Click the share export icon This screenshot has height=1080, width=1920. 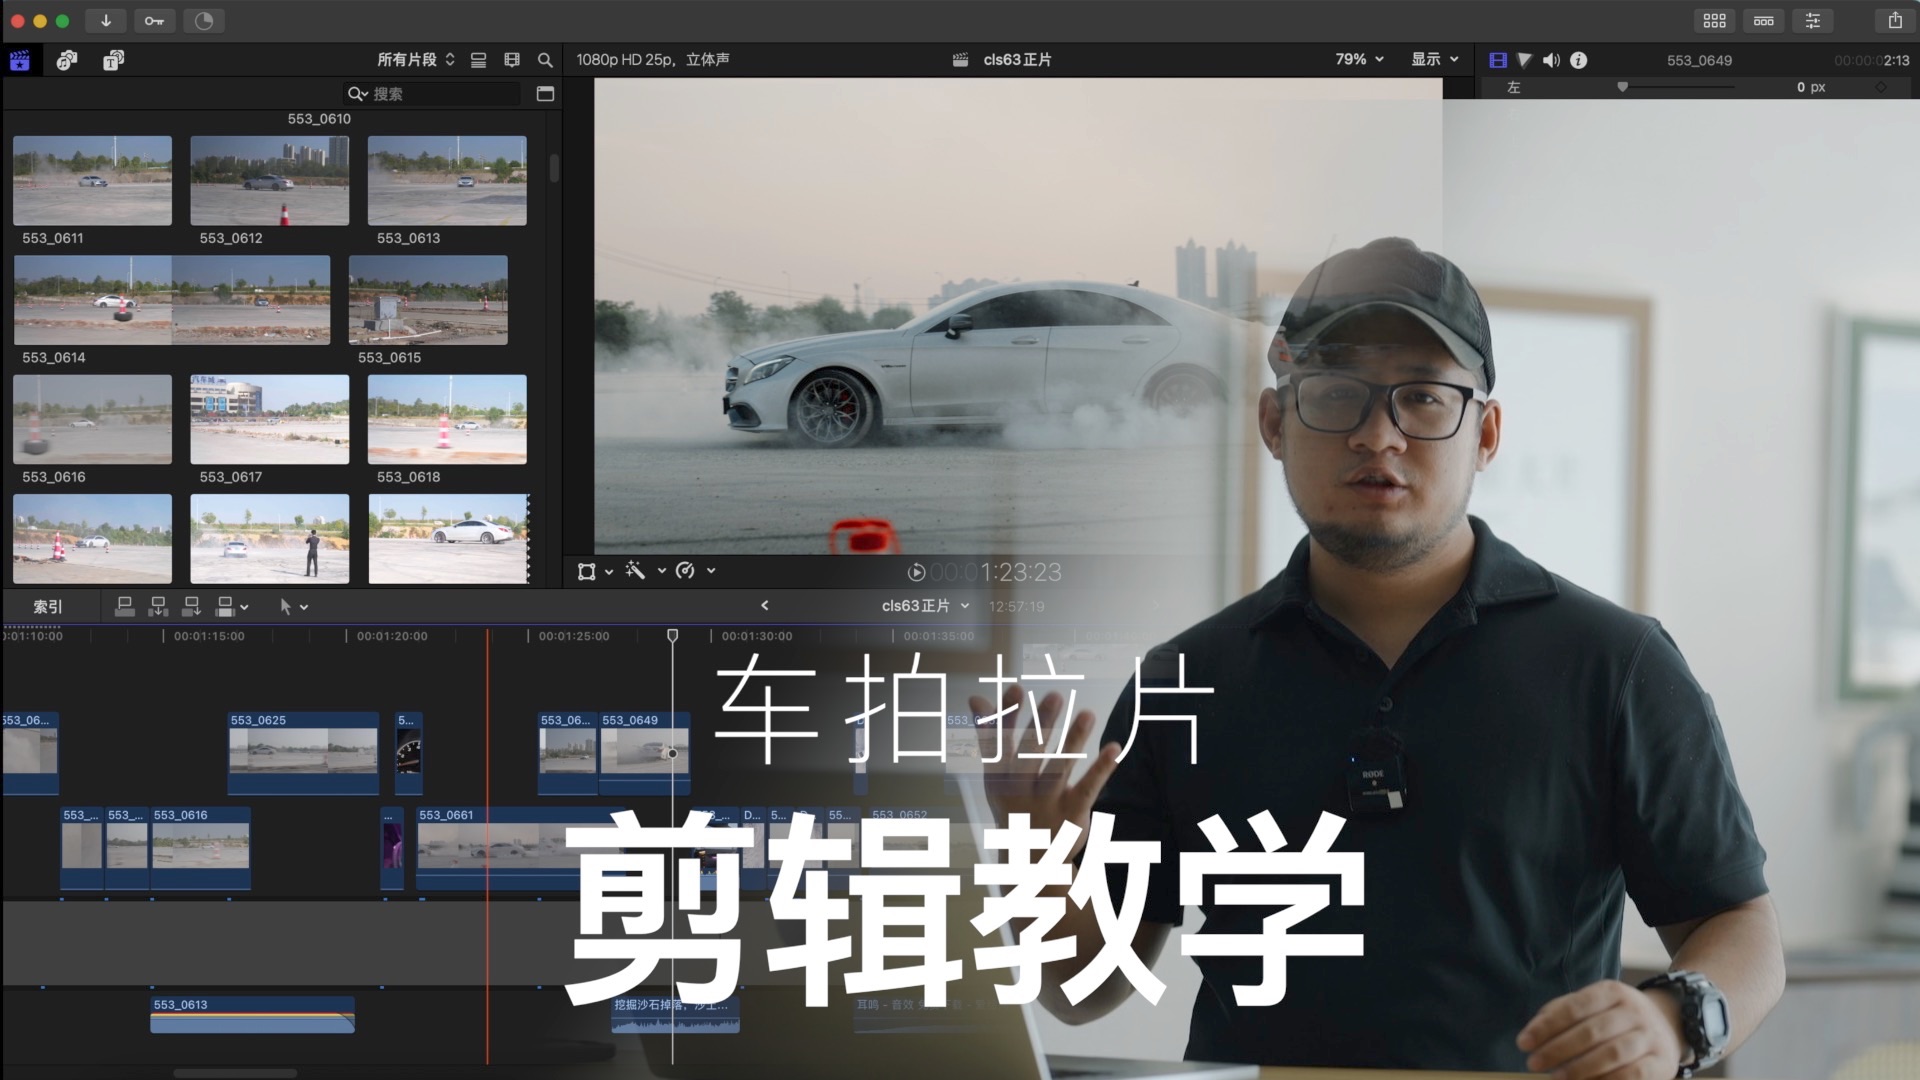[1895, 20]
